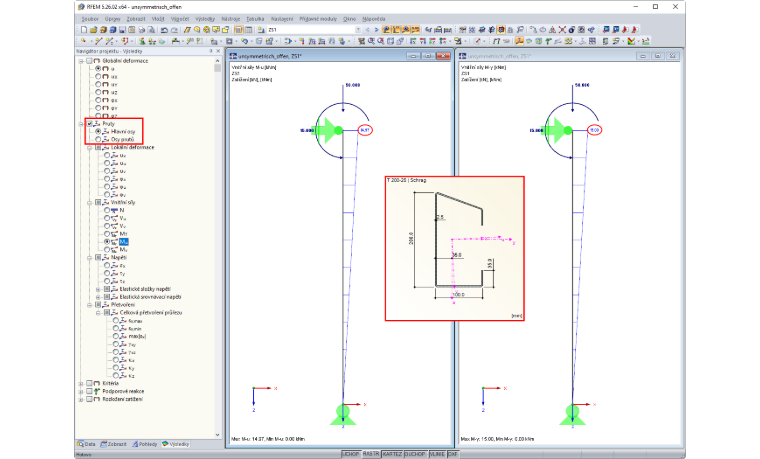Click the Redo arrow icon
Screen dimensions: 760x459
point(174,30)
